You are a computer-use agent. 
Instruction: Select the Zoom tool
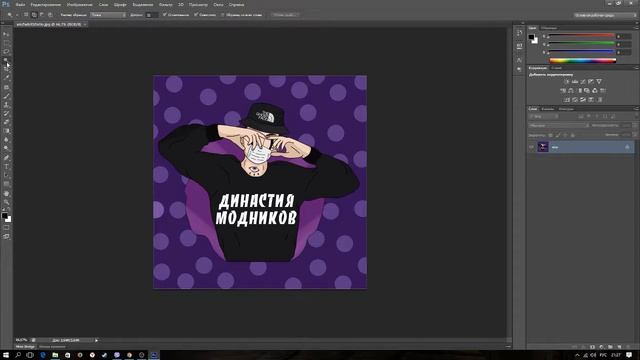click(6, 202)
